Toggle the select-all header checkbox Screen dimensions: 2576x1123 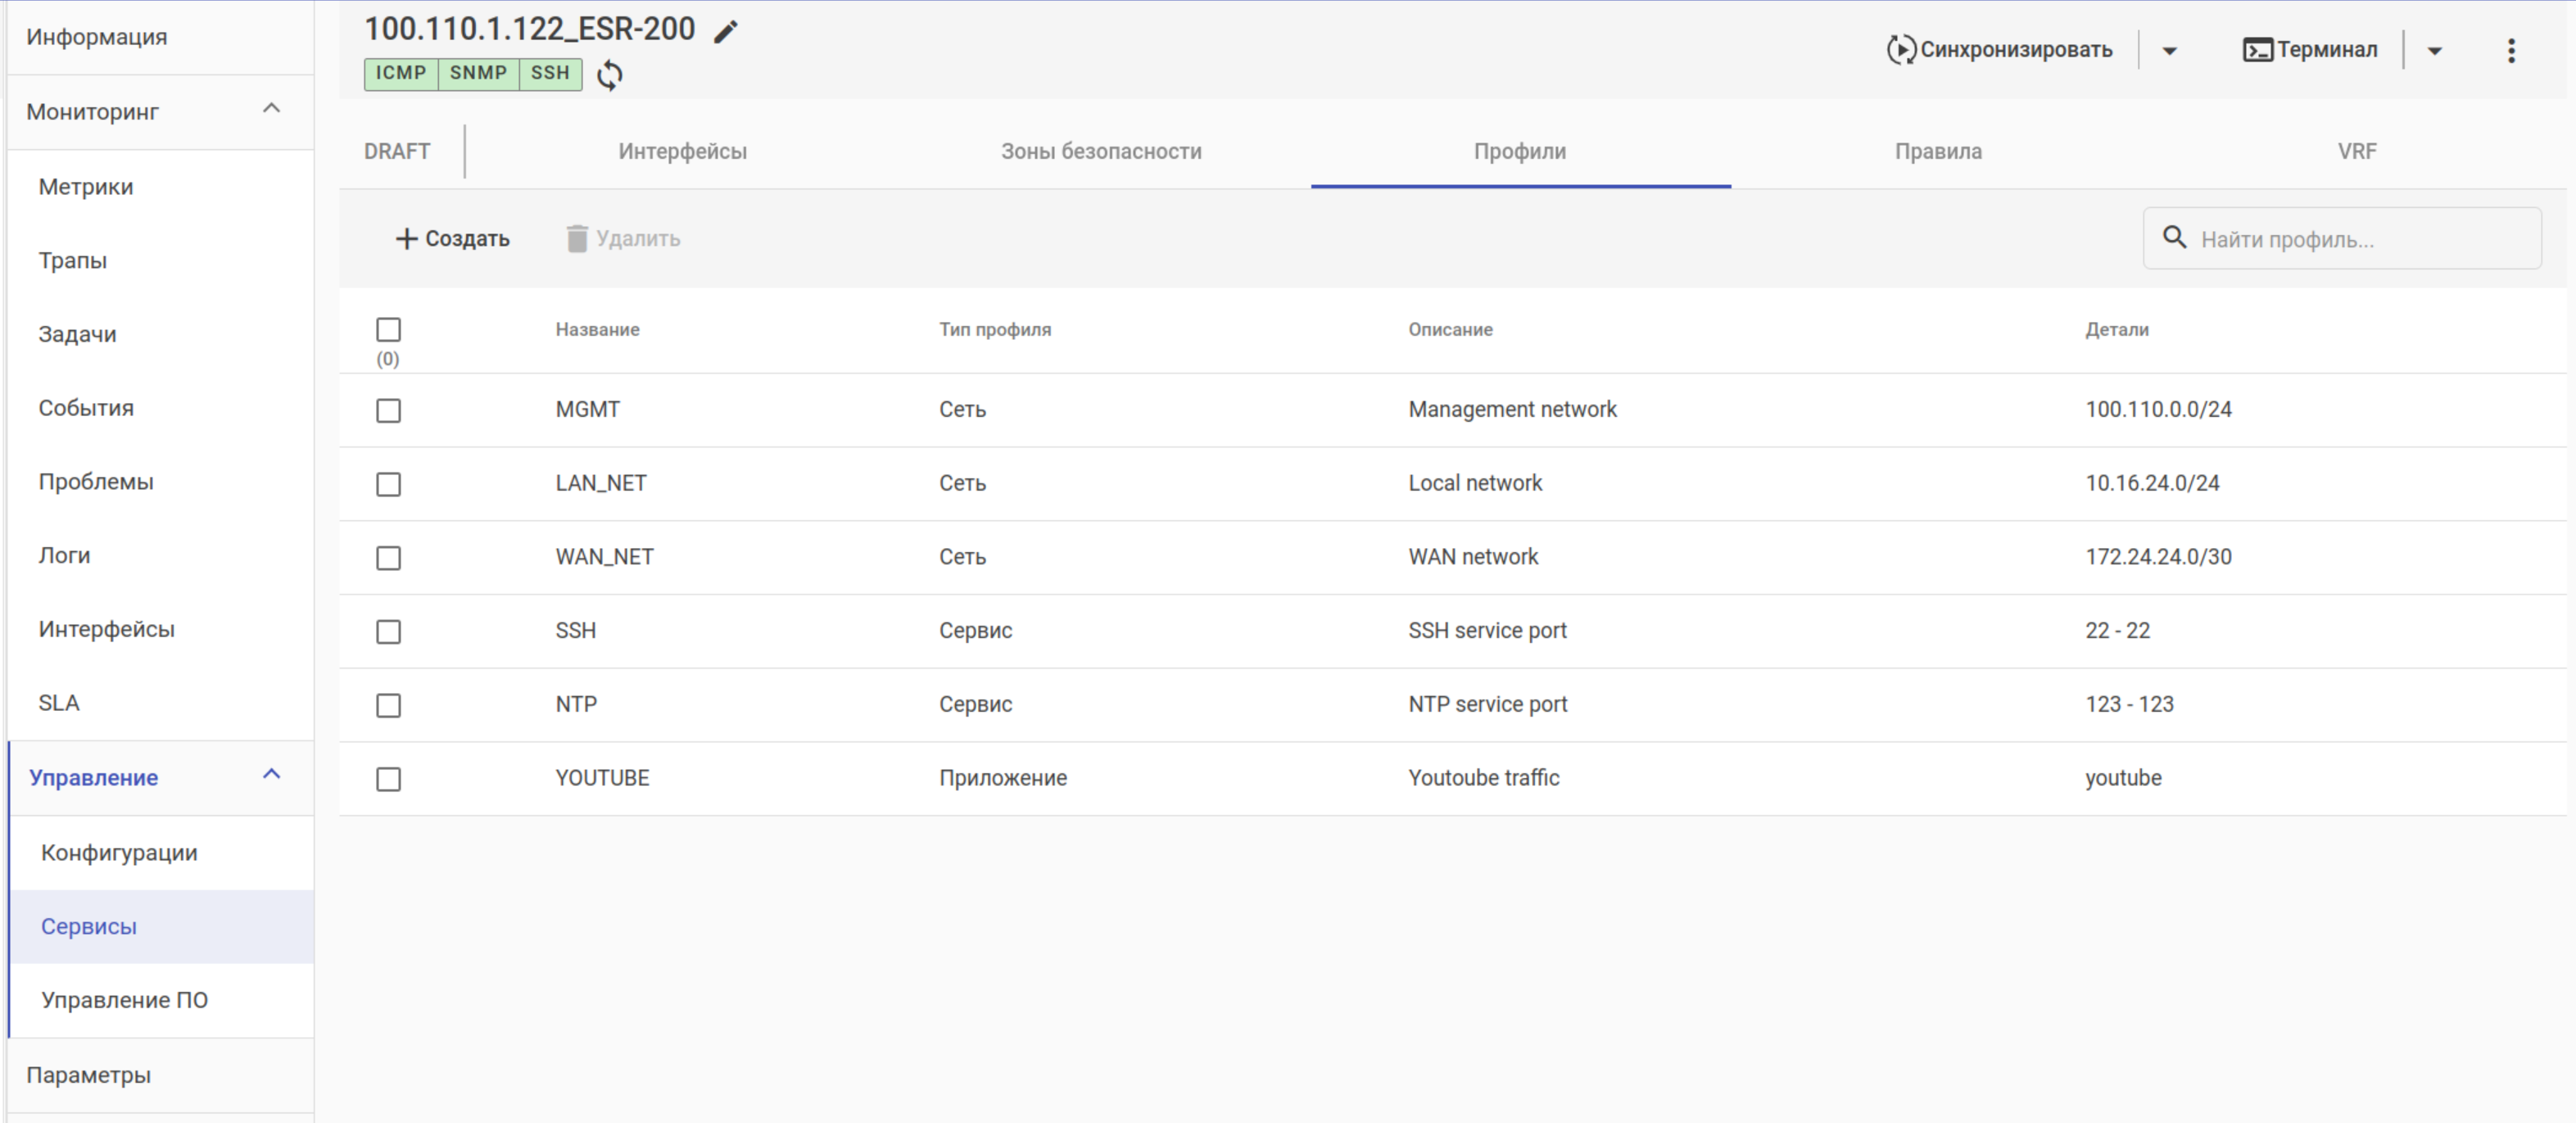388,329
